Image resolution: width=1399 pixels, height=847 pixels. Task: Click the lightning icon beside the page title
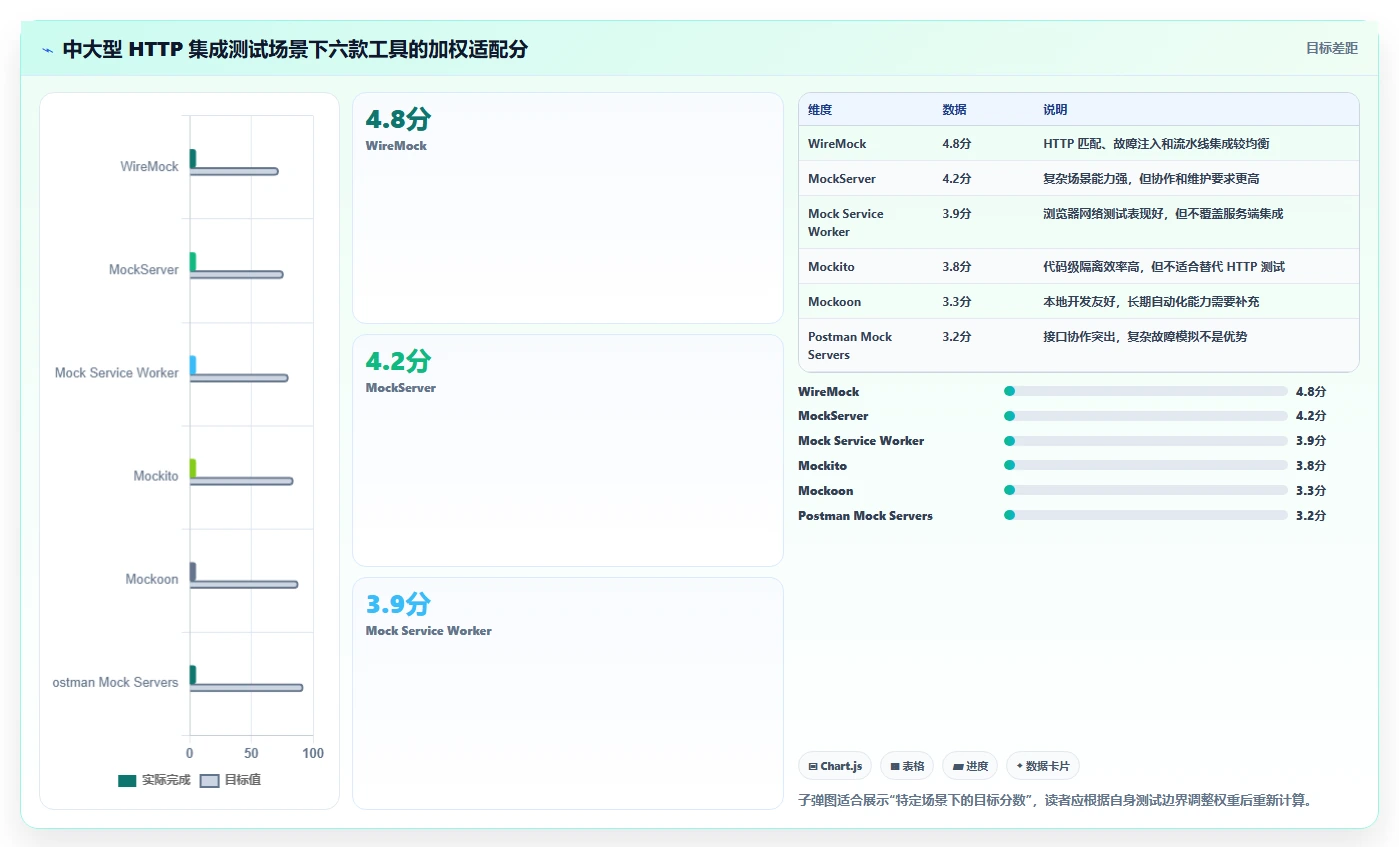48,50
